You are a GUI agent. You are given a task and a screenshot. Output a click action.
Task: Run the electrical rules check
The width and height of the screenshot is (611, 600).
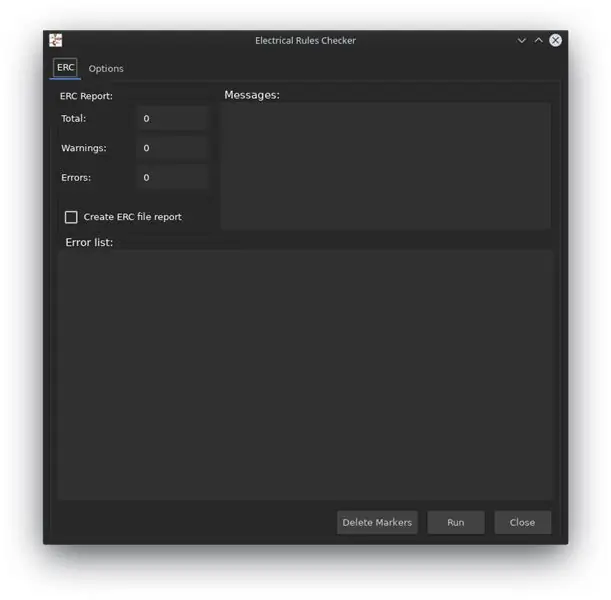coord(456,522)
